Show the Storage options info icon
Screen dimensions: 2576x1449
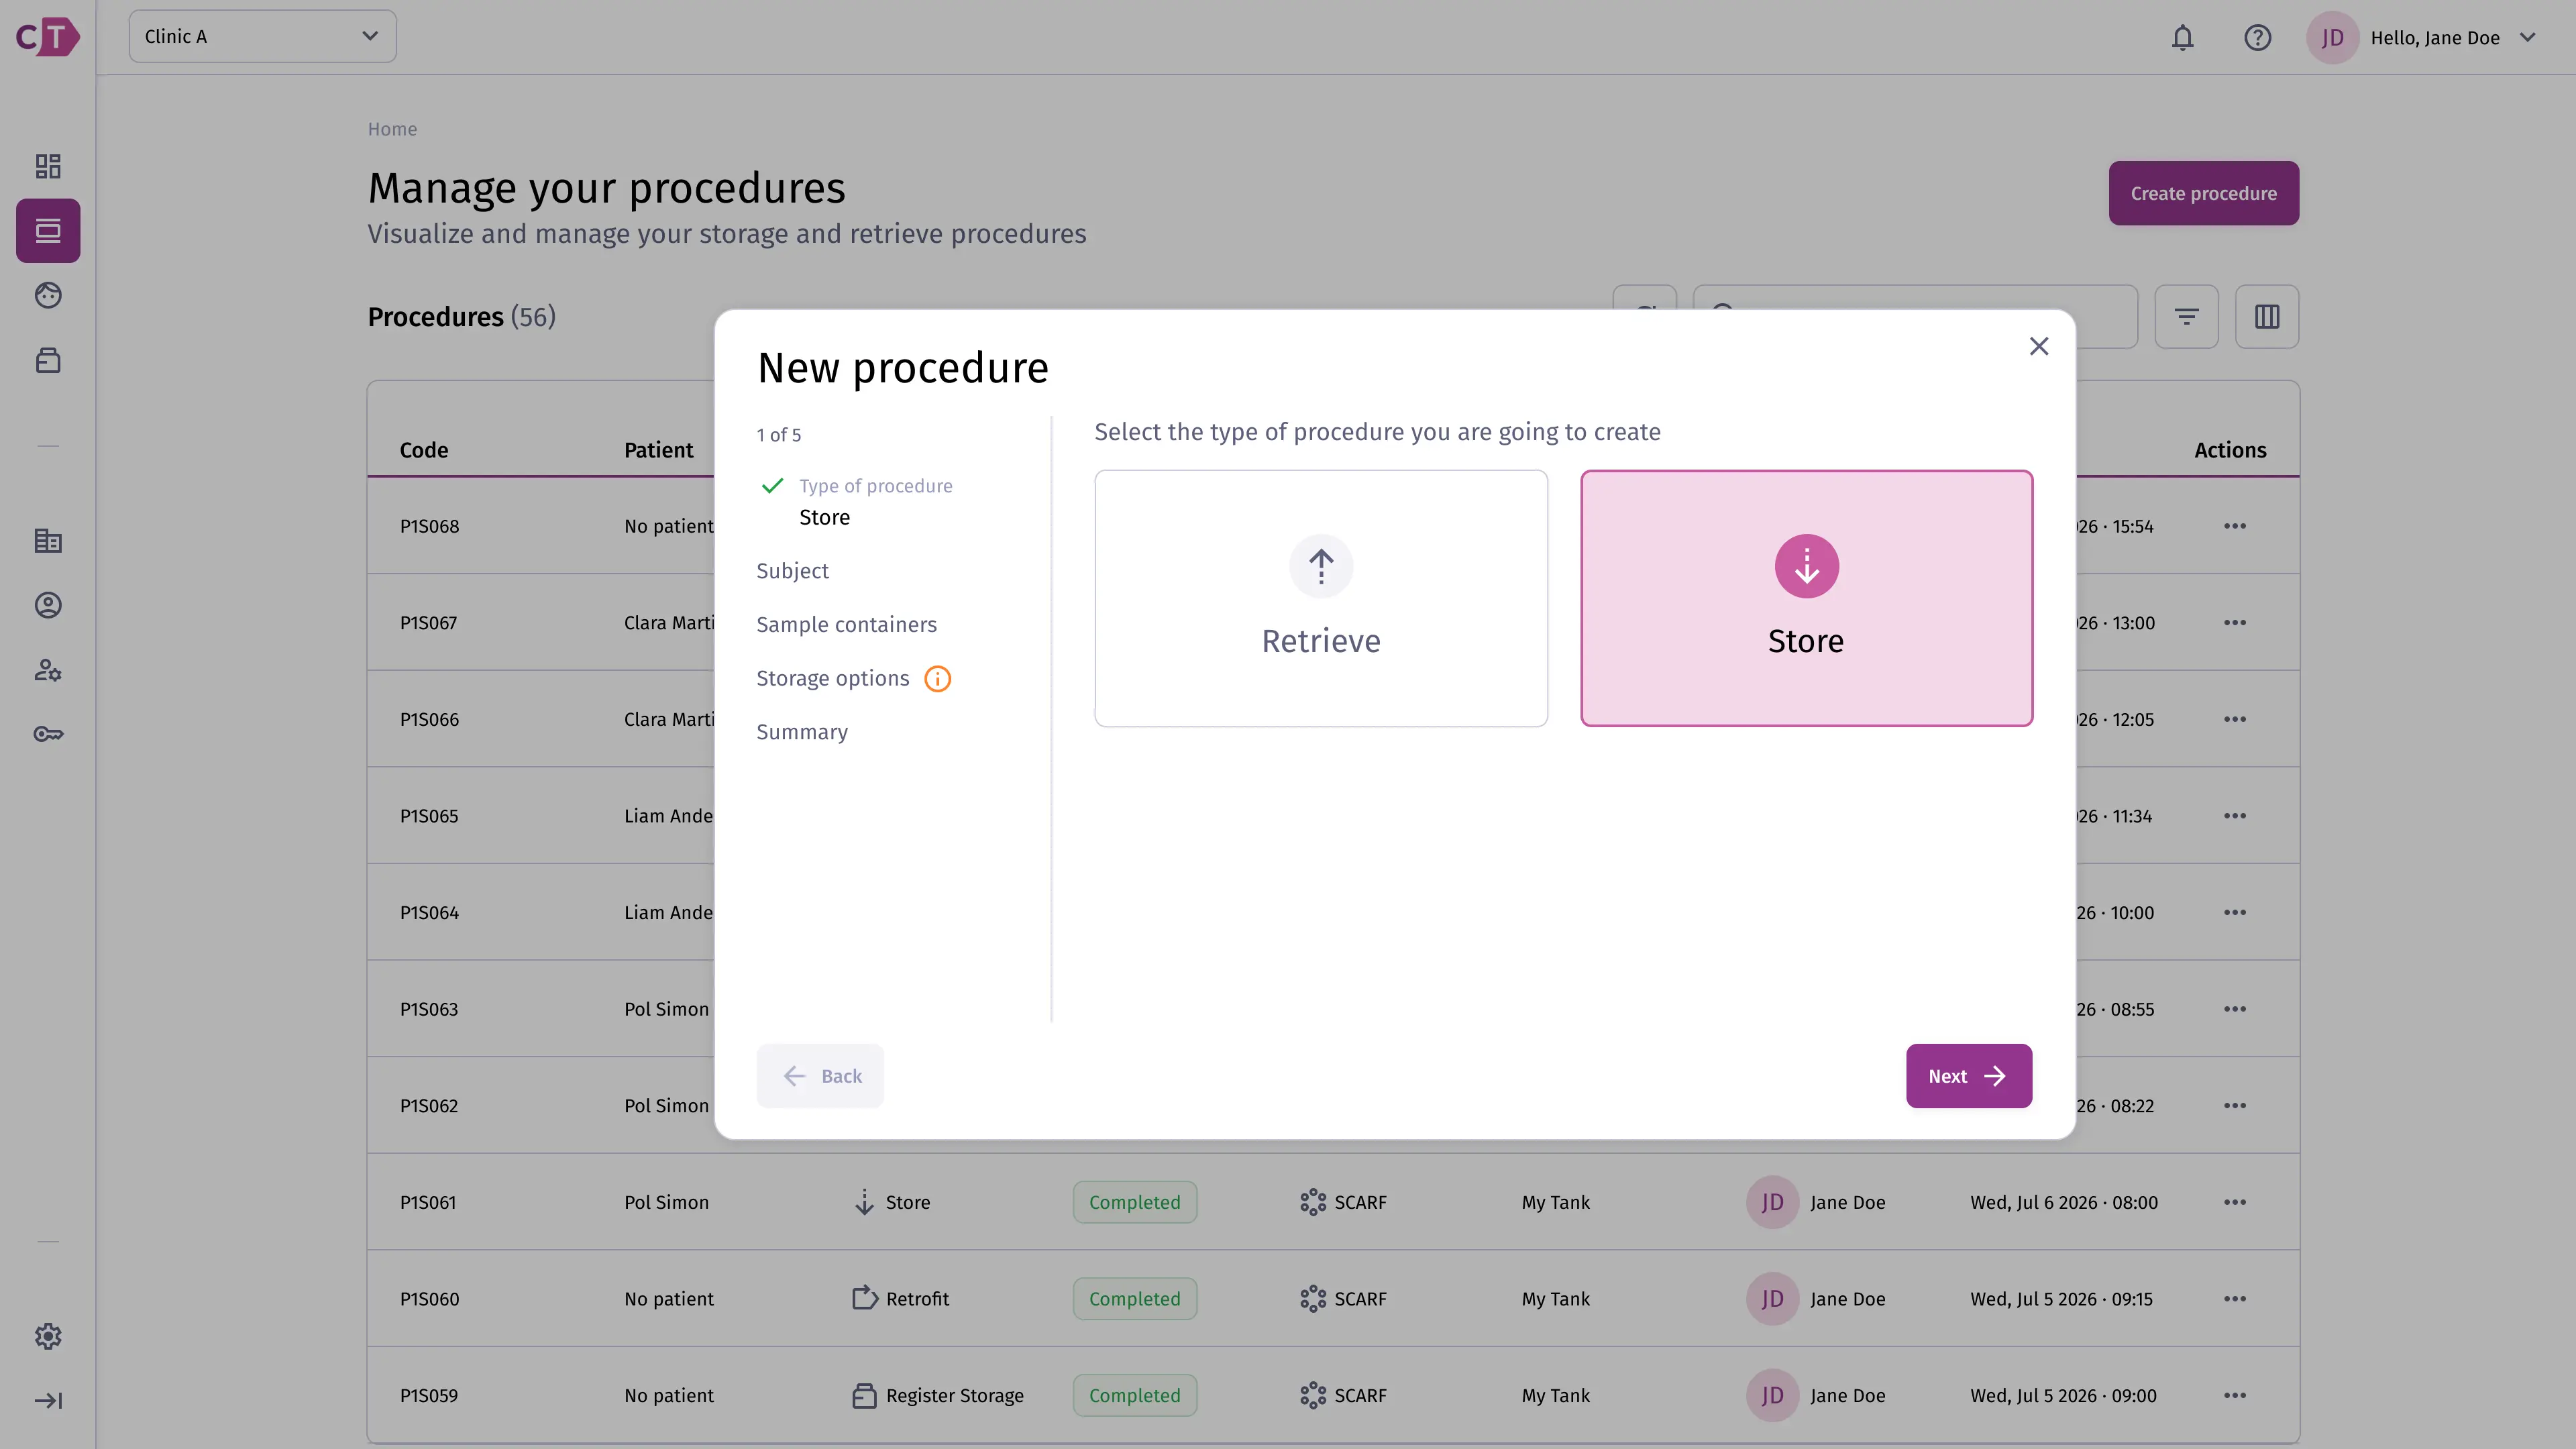point(937,679)
